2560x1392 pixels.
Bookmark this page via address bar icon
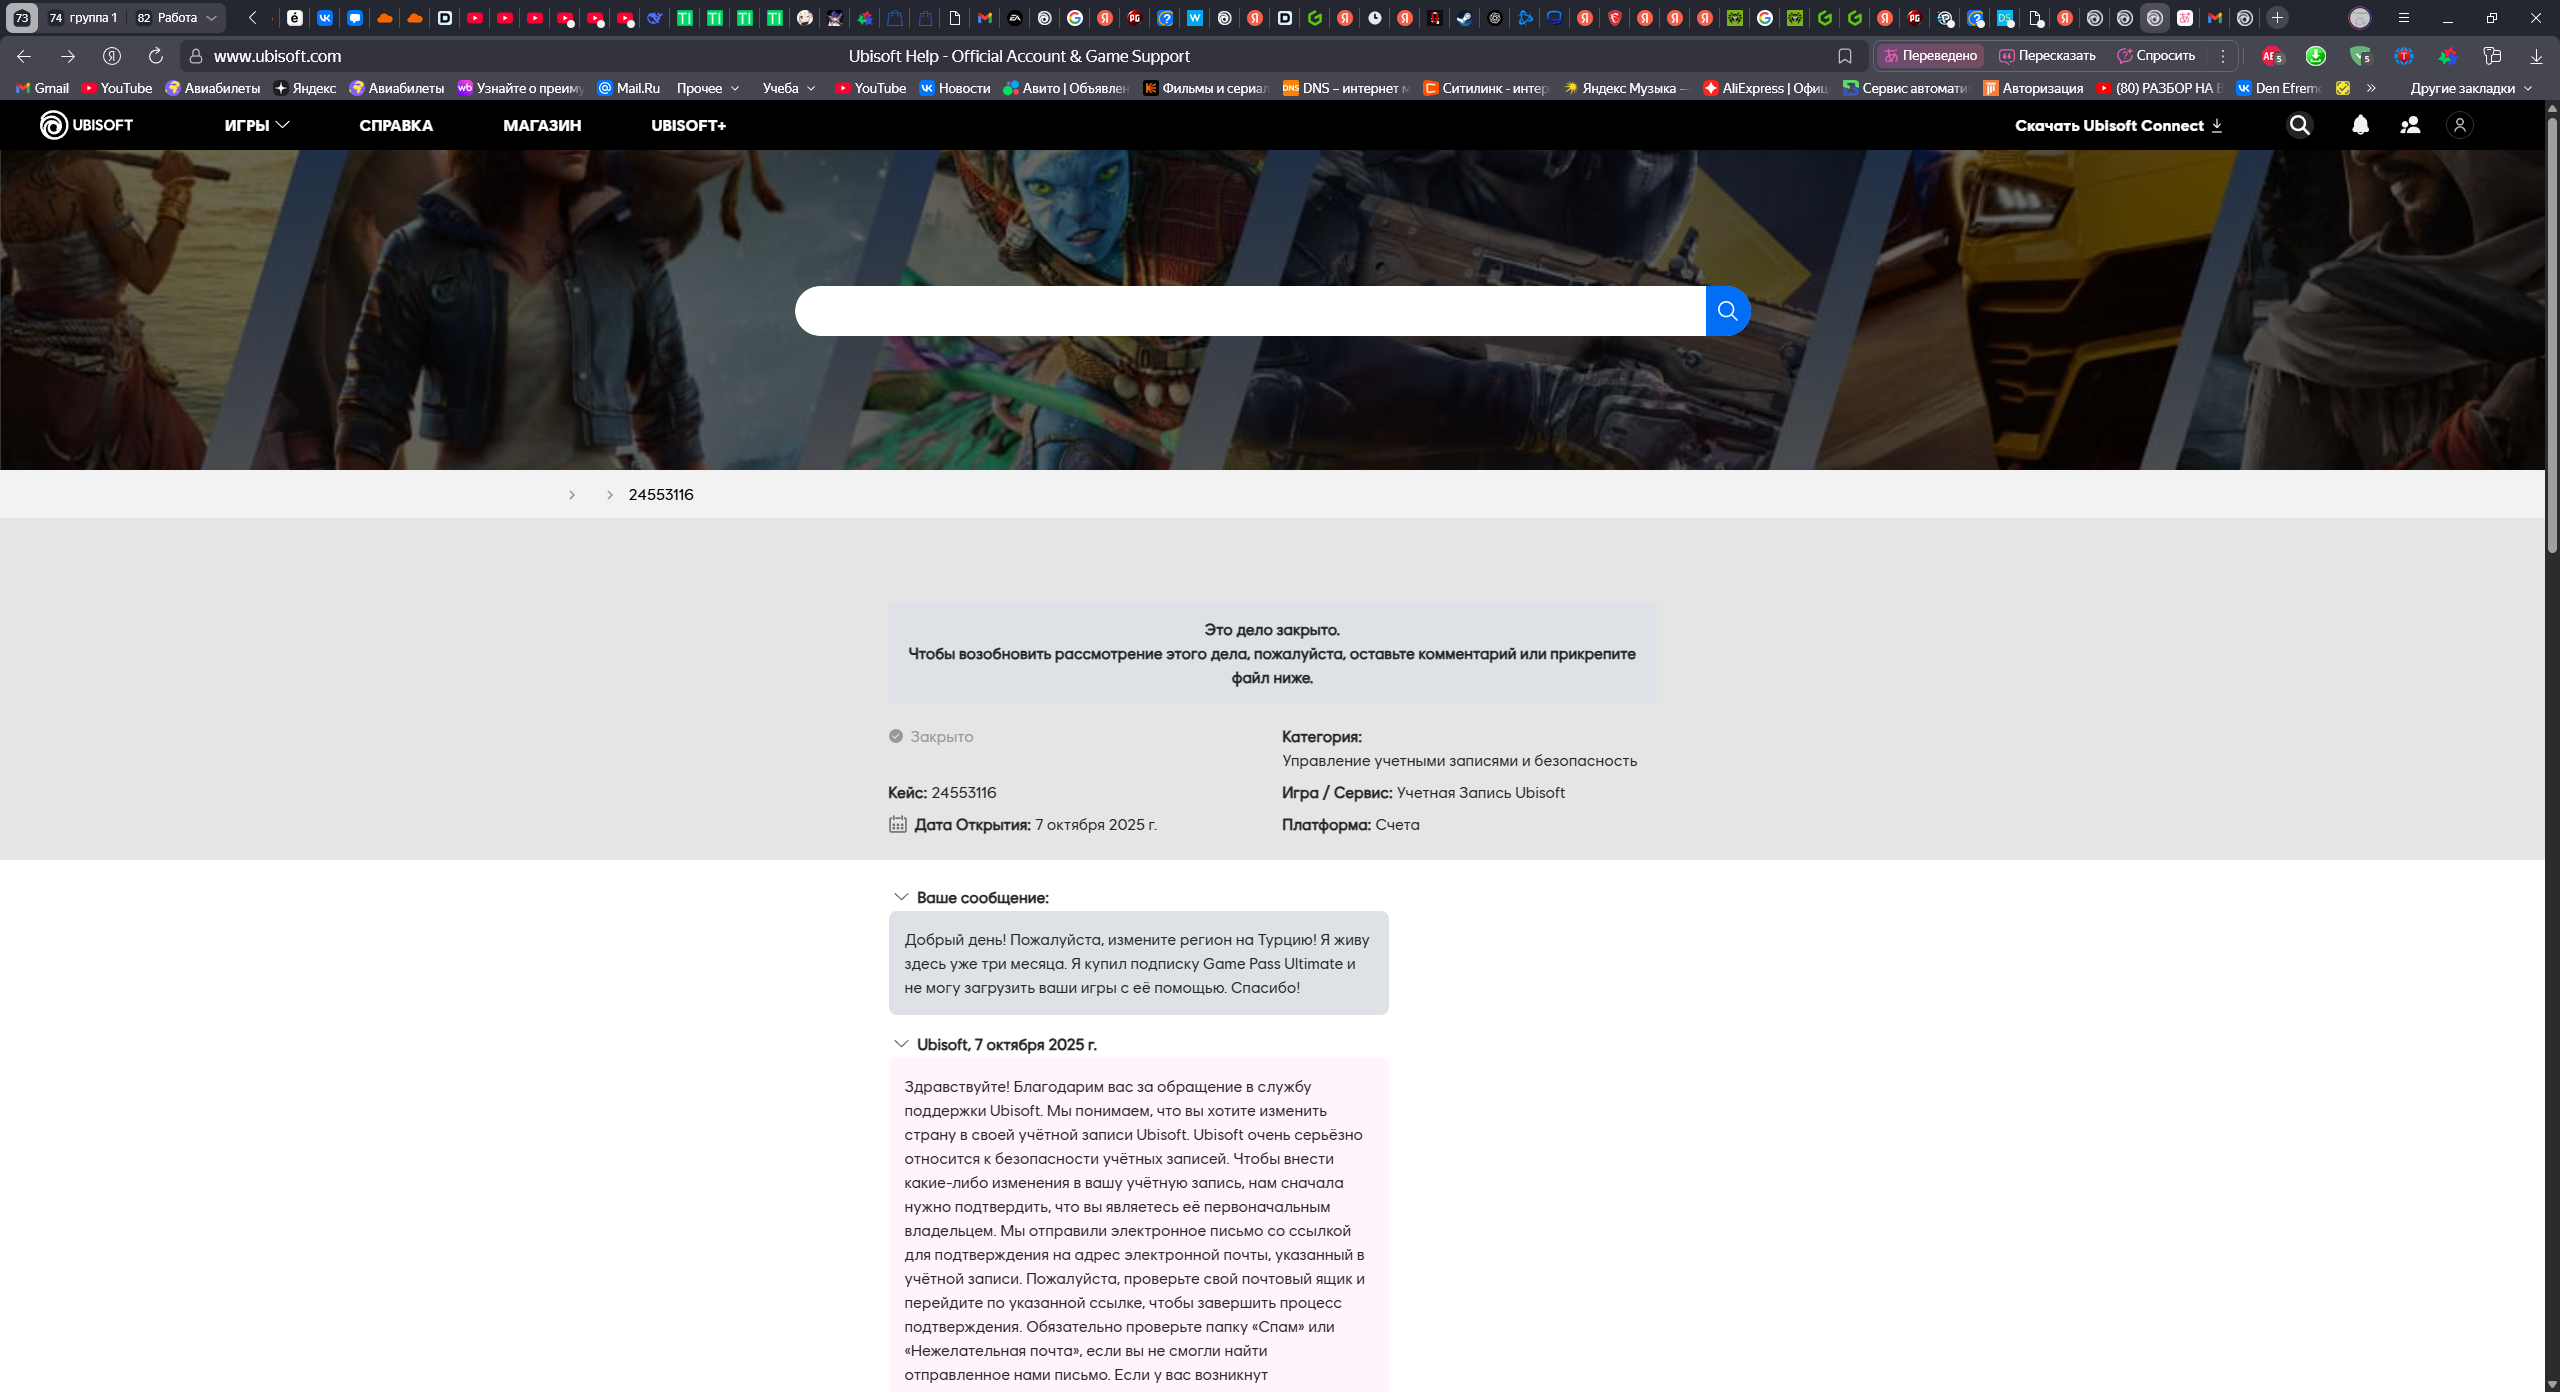pyautogui.click(x=1845, y=56)
